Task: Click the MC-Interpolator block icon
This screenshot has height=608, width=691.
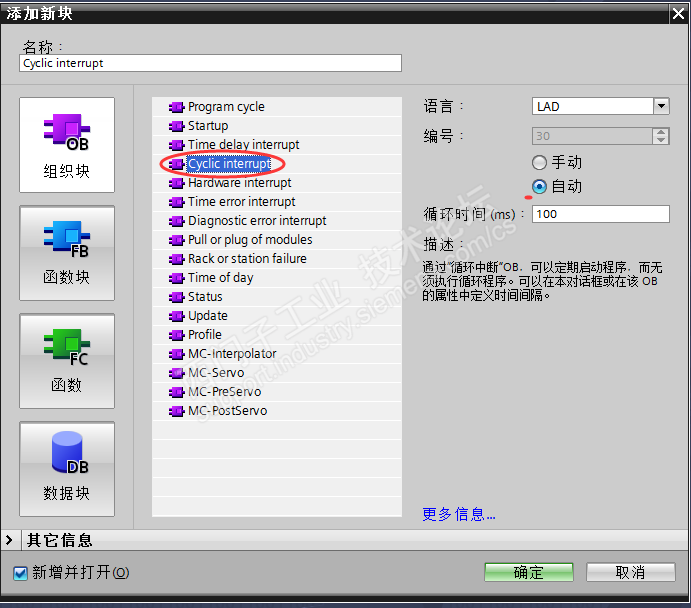Action: (176, 354)
